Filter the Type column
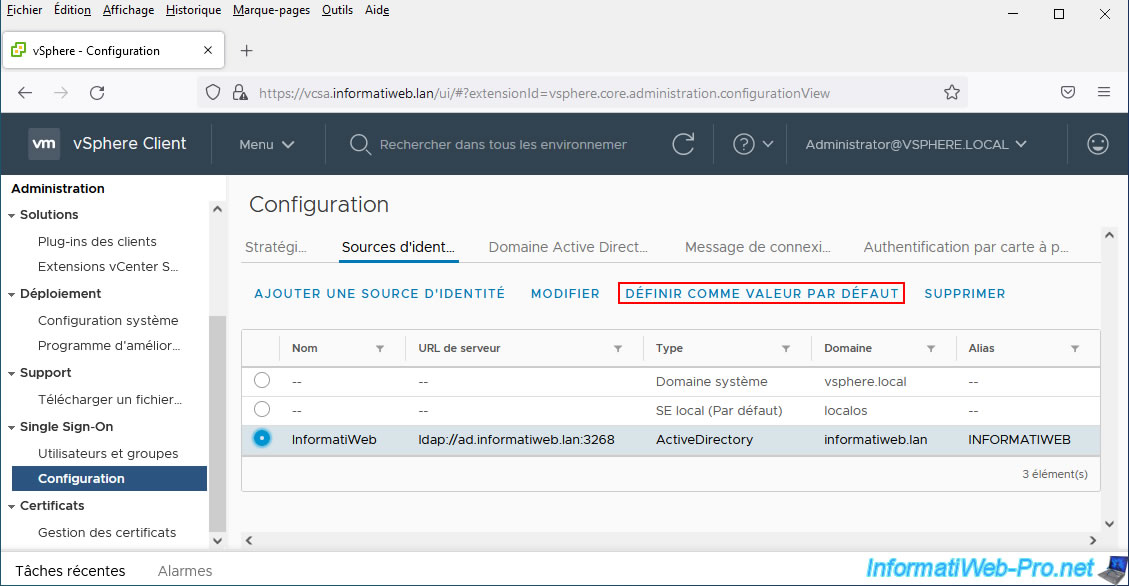1129x586 pixels. click(786, 348)
